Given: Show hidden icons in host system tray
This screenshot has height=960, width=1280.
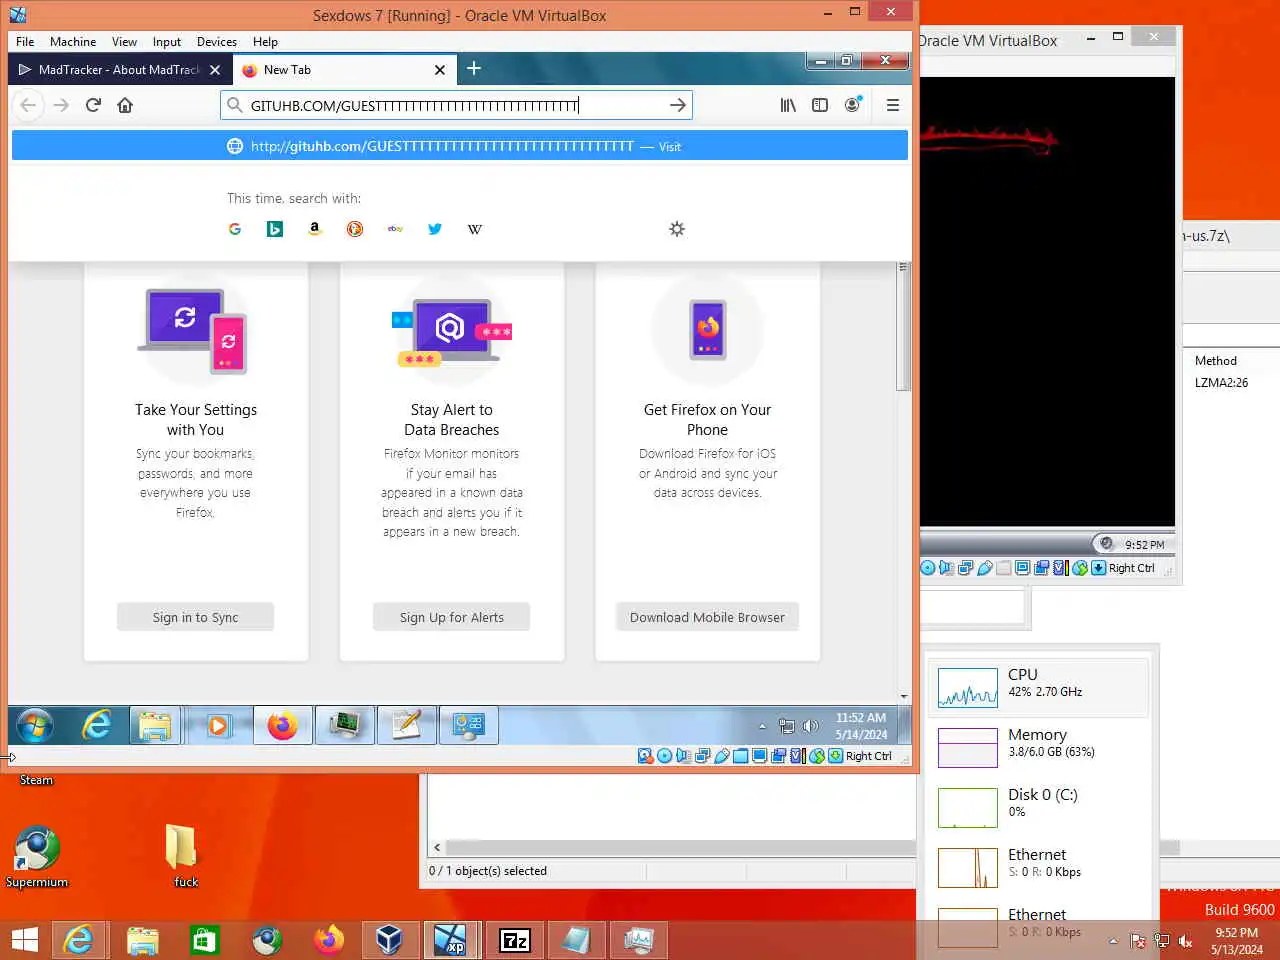Looking at the screenshot, I should click(1113, 941).
